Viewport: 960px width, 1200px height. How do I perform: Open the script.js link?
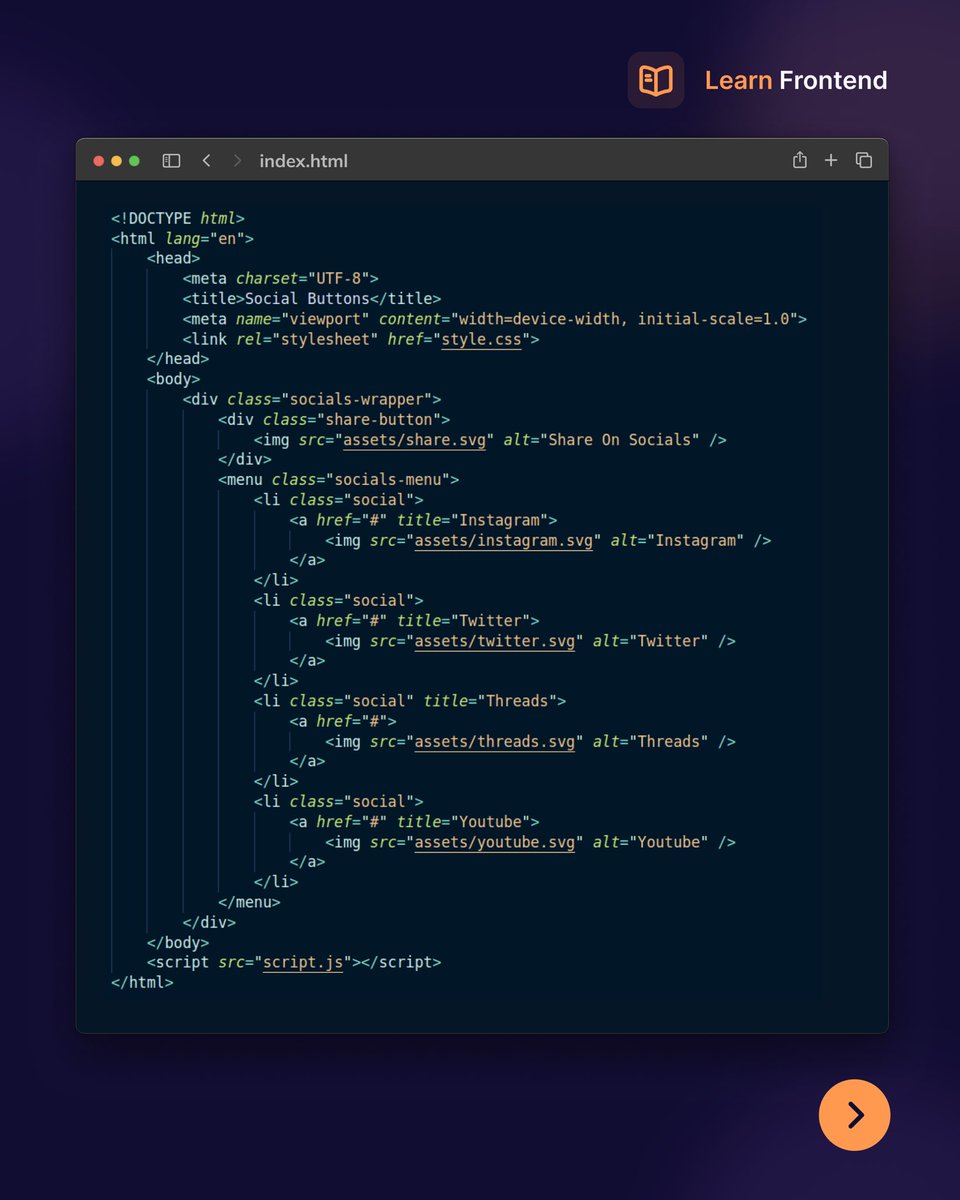[x=303, y=961]
